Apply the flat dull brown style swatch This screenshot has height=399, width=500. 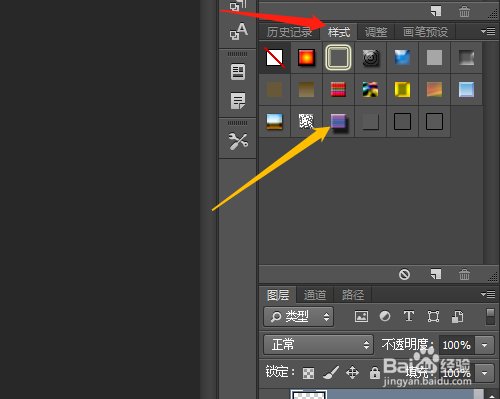[275, 90]
